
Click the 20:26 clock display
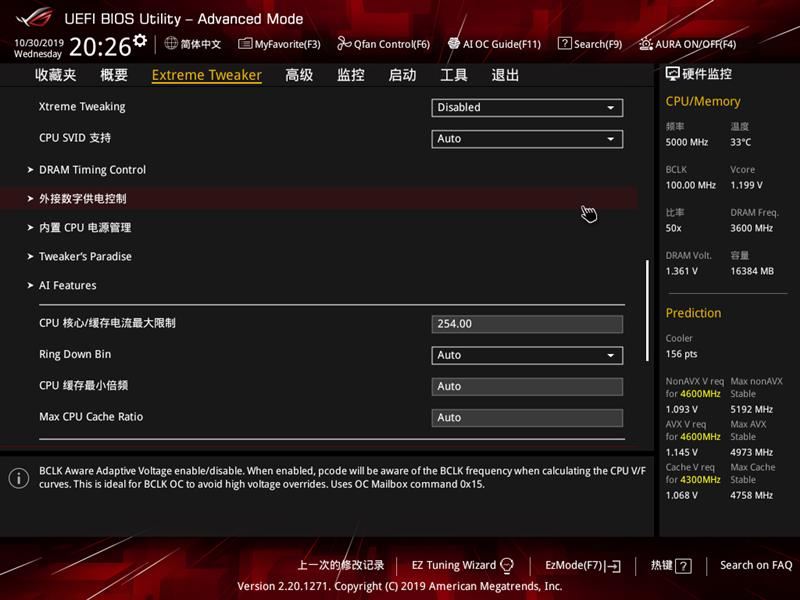(x=100, y=47)
